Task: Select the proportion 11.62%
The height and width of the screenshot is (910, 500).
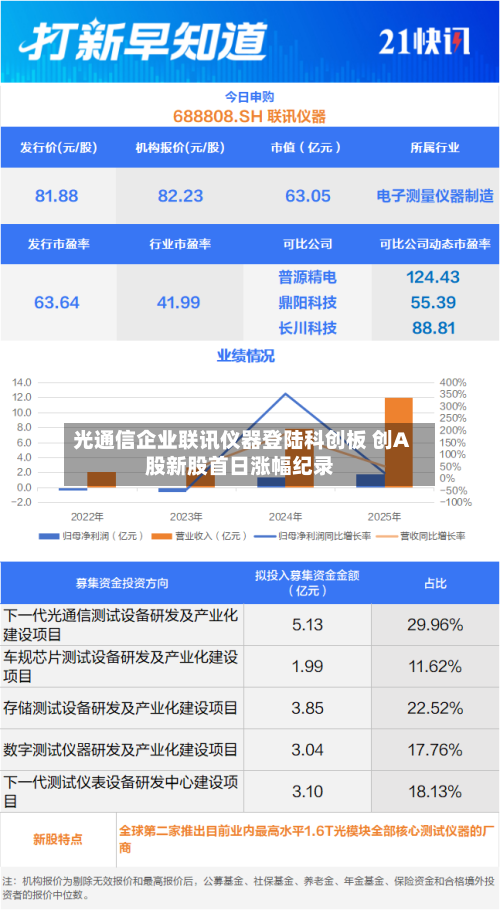Action: pos(435,666)
